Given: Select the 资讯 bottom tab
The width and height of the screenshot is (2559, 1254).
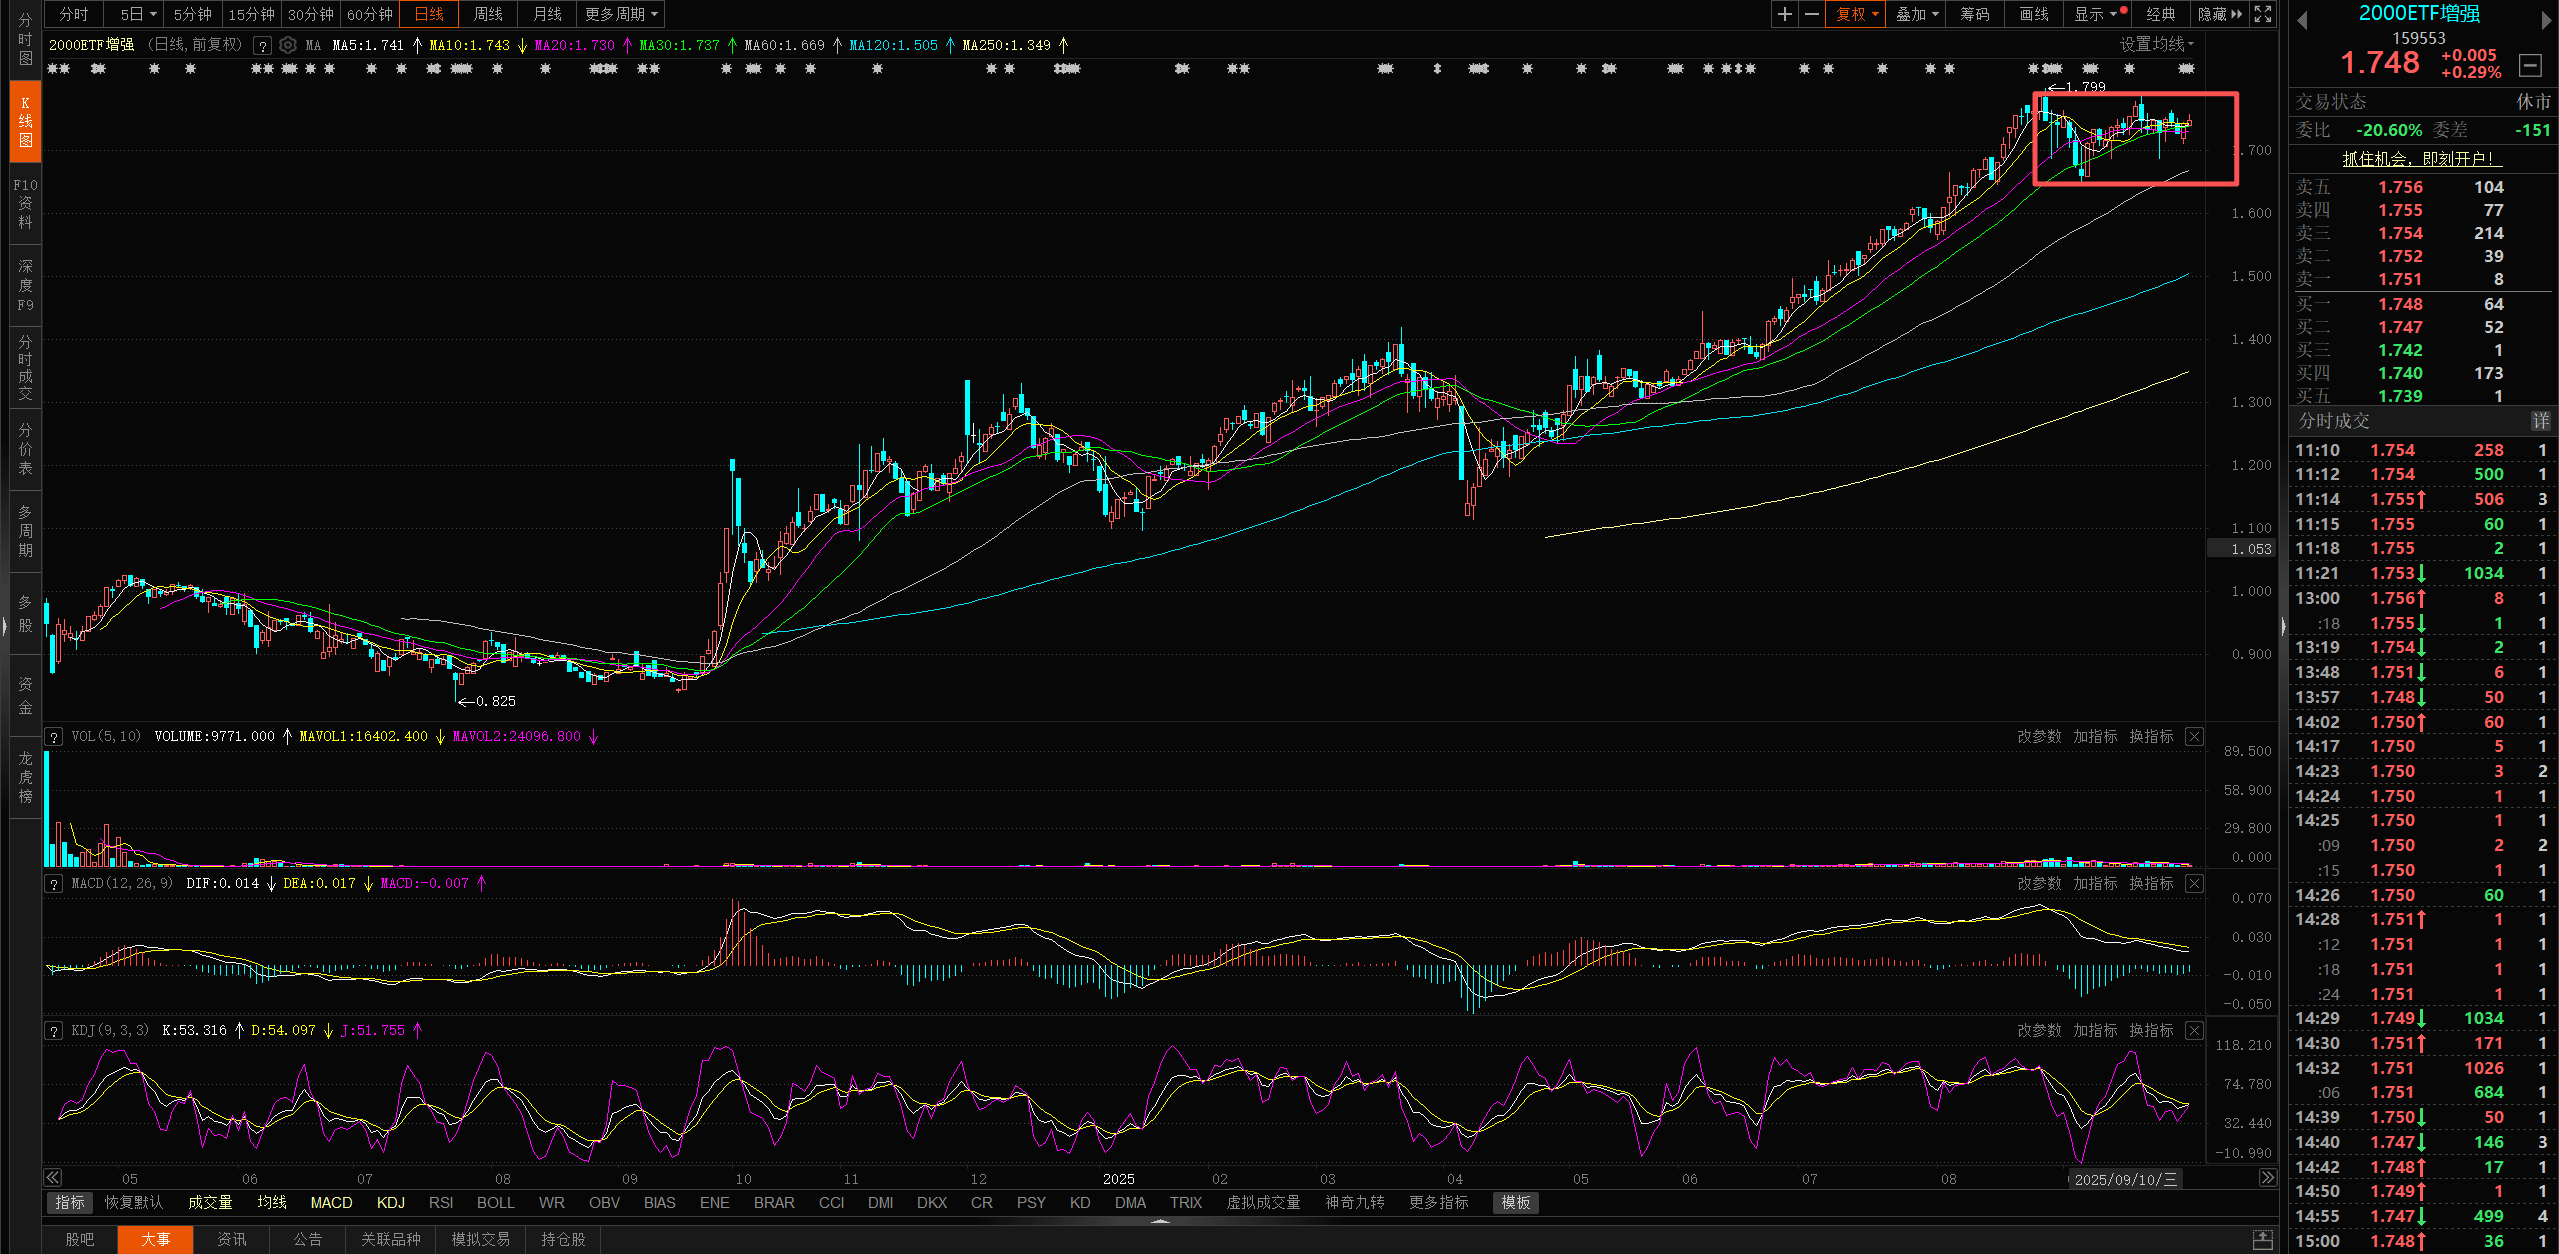Looking at the screenshot, I should tap(232, 1239).
